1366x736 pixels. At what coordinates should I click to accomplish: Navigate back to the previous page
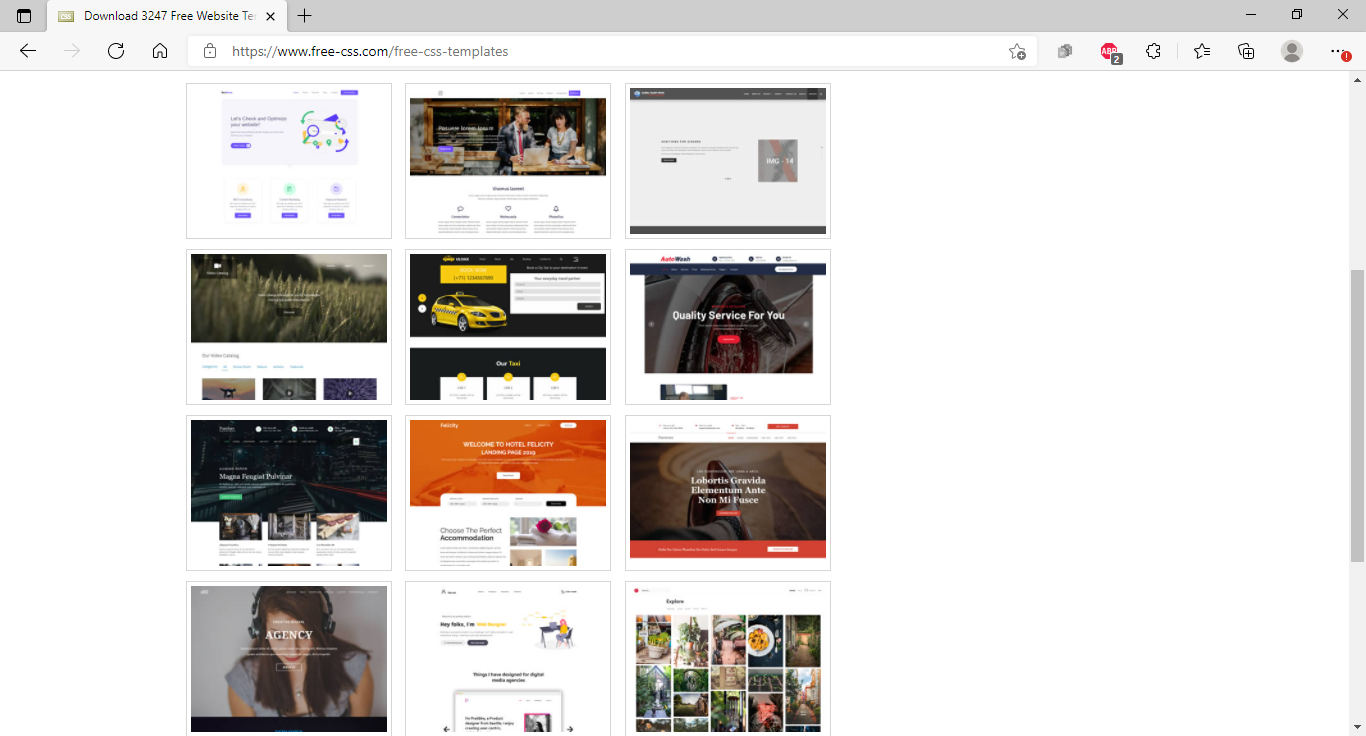pyautogui.click(x=27, y=51)
